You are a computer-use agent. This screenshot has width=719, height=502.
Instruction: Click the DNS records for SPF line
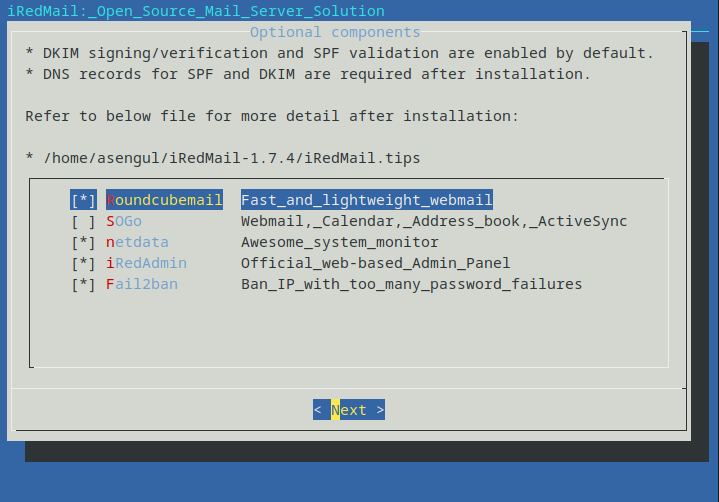click(x=308, y=74)
